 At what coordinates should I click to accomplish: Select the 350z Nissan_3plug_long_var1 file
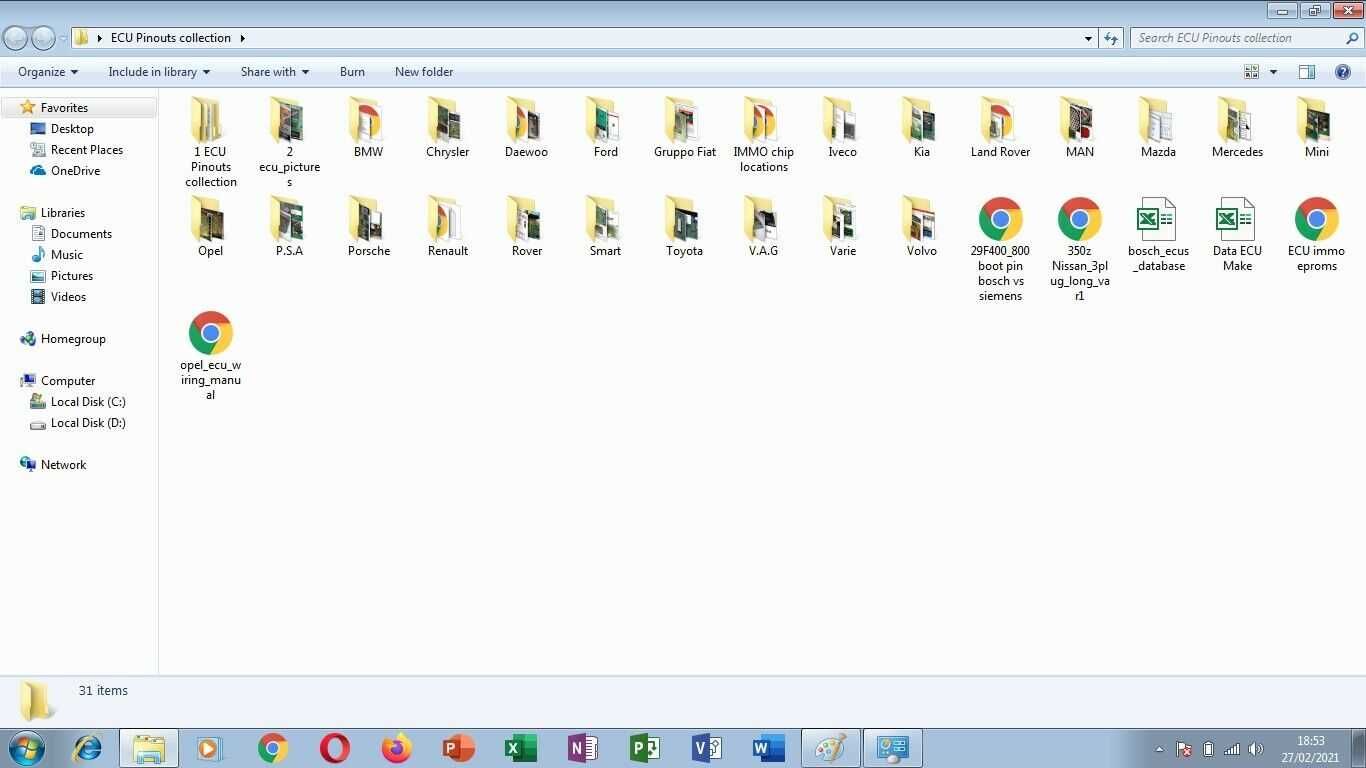pyautogui.click(x=1079, y=250)
